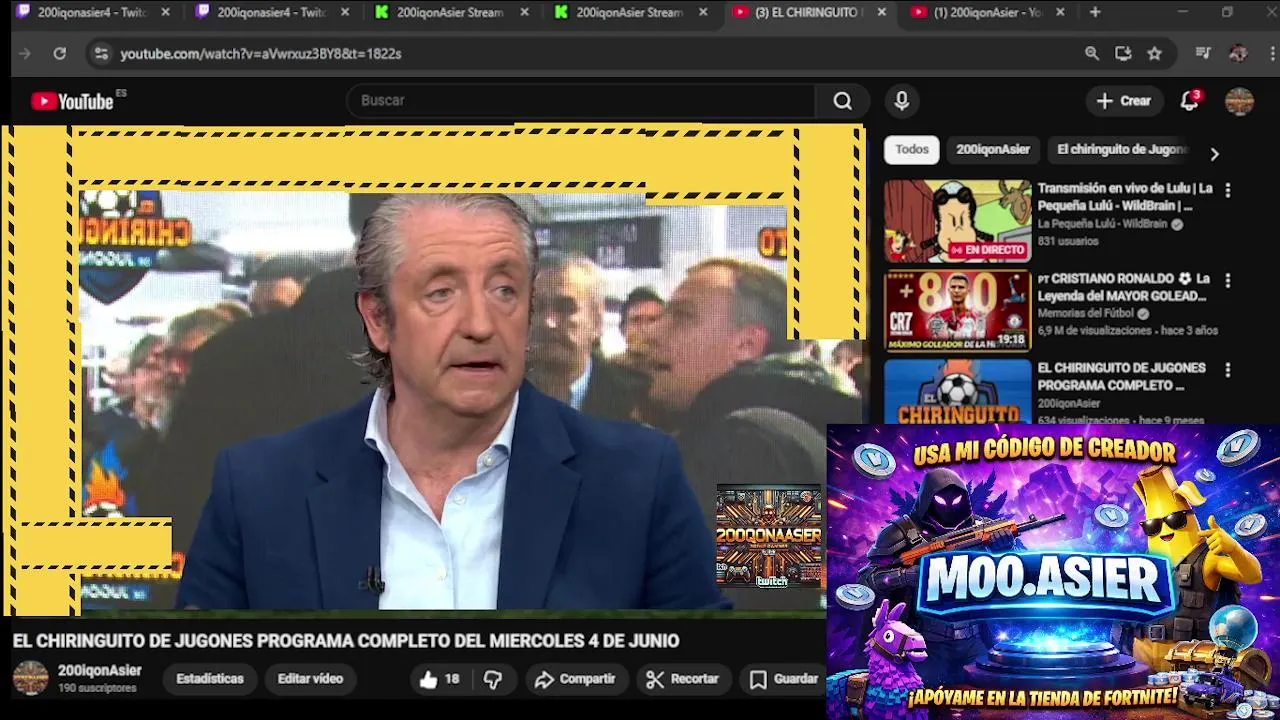
Task: Click the 'Compartir' share button
Action: 575,679
